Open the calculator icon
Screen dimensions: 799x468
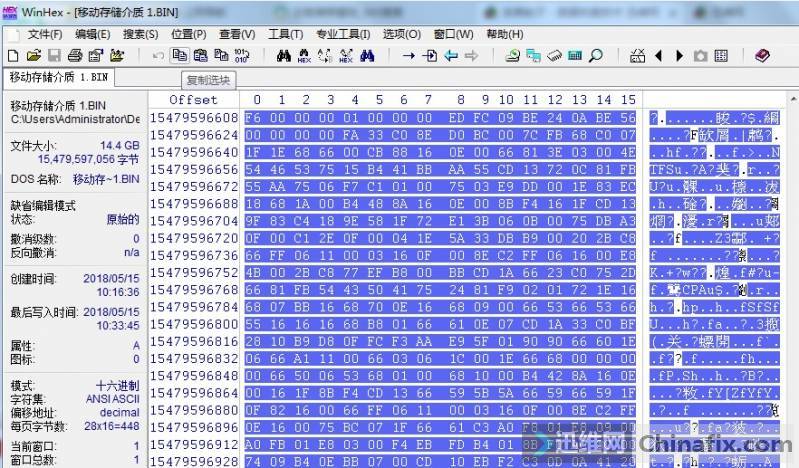[x=575, y=56]
